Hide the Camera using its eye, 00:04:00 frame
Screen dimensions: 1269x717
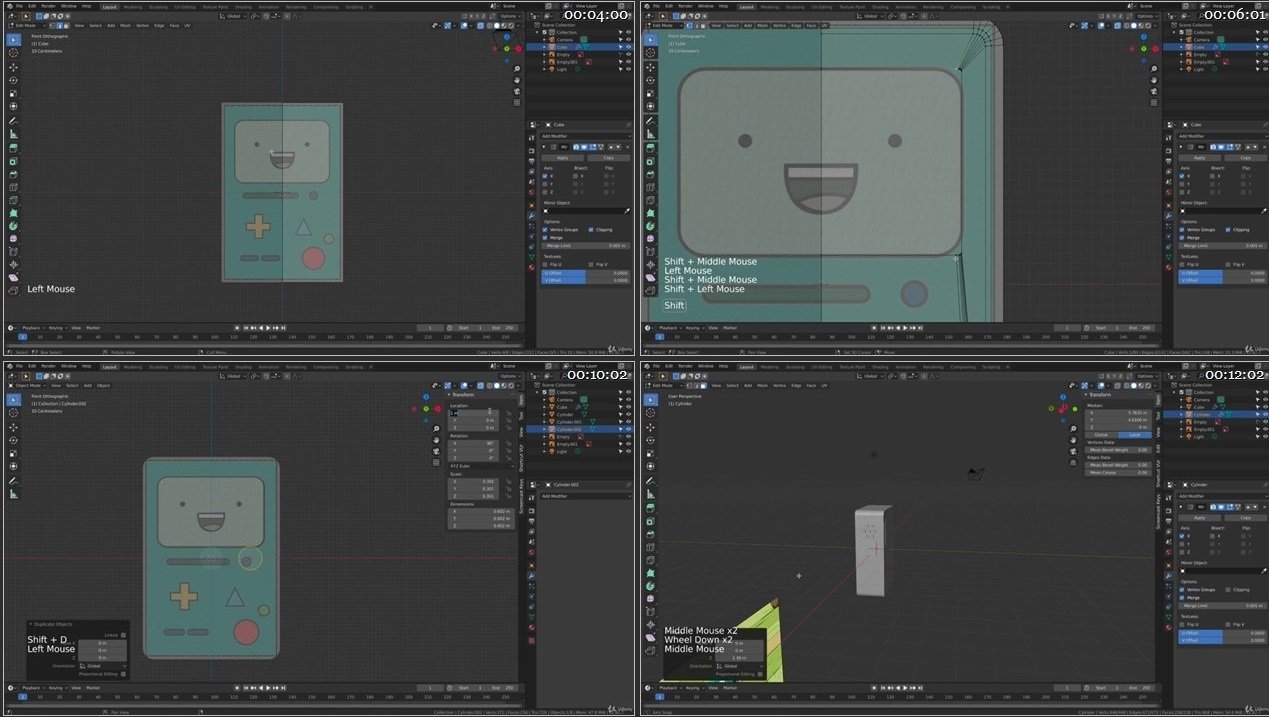[628, 39]
